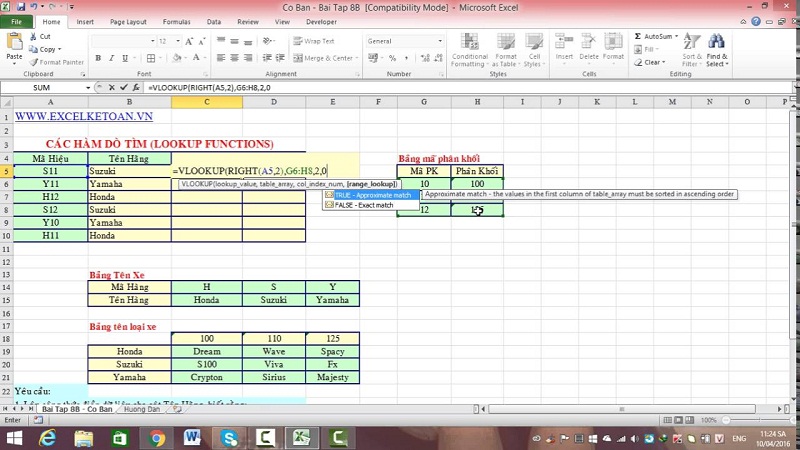Screen dimensions: 800x450
Task: Click the Cut scissors icon
Action: (33, 37)
